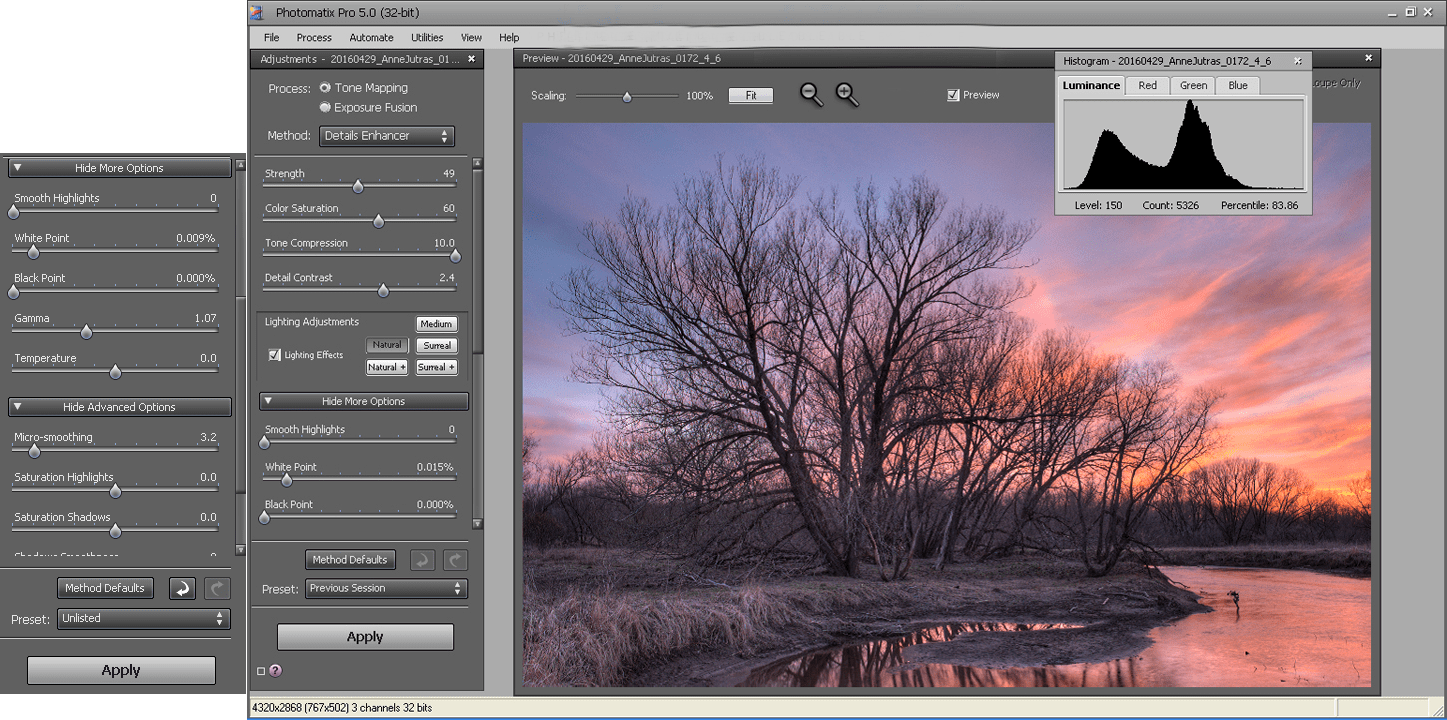Click the zoom out magnifier icon

(811, 95)
